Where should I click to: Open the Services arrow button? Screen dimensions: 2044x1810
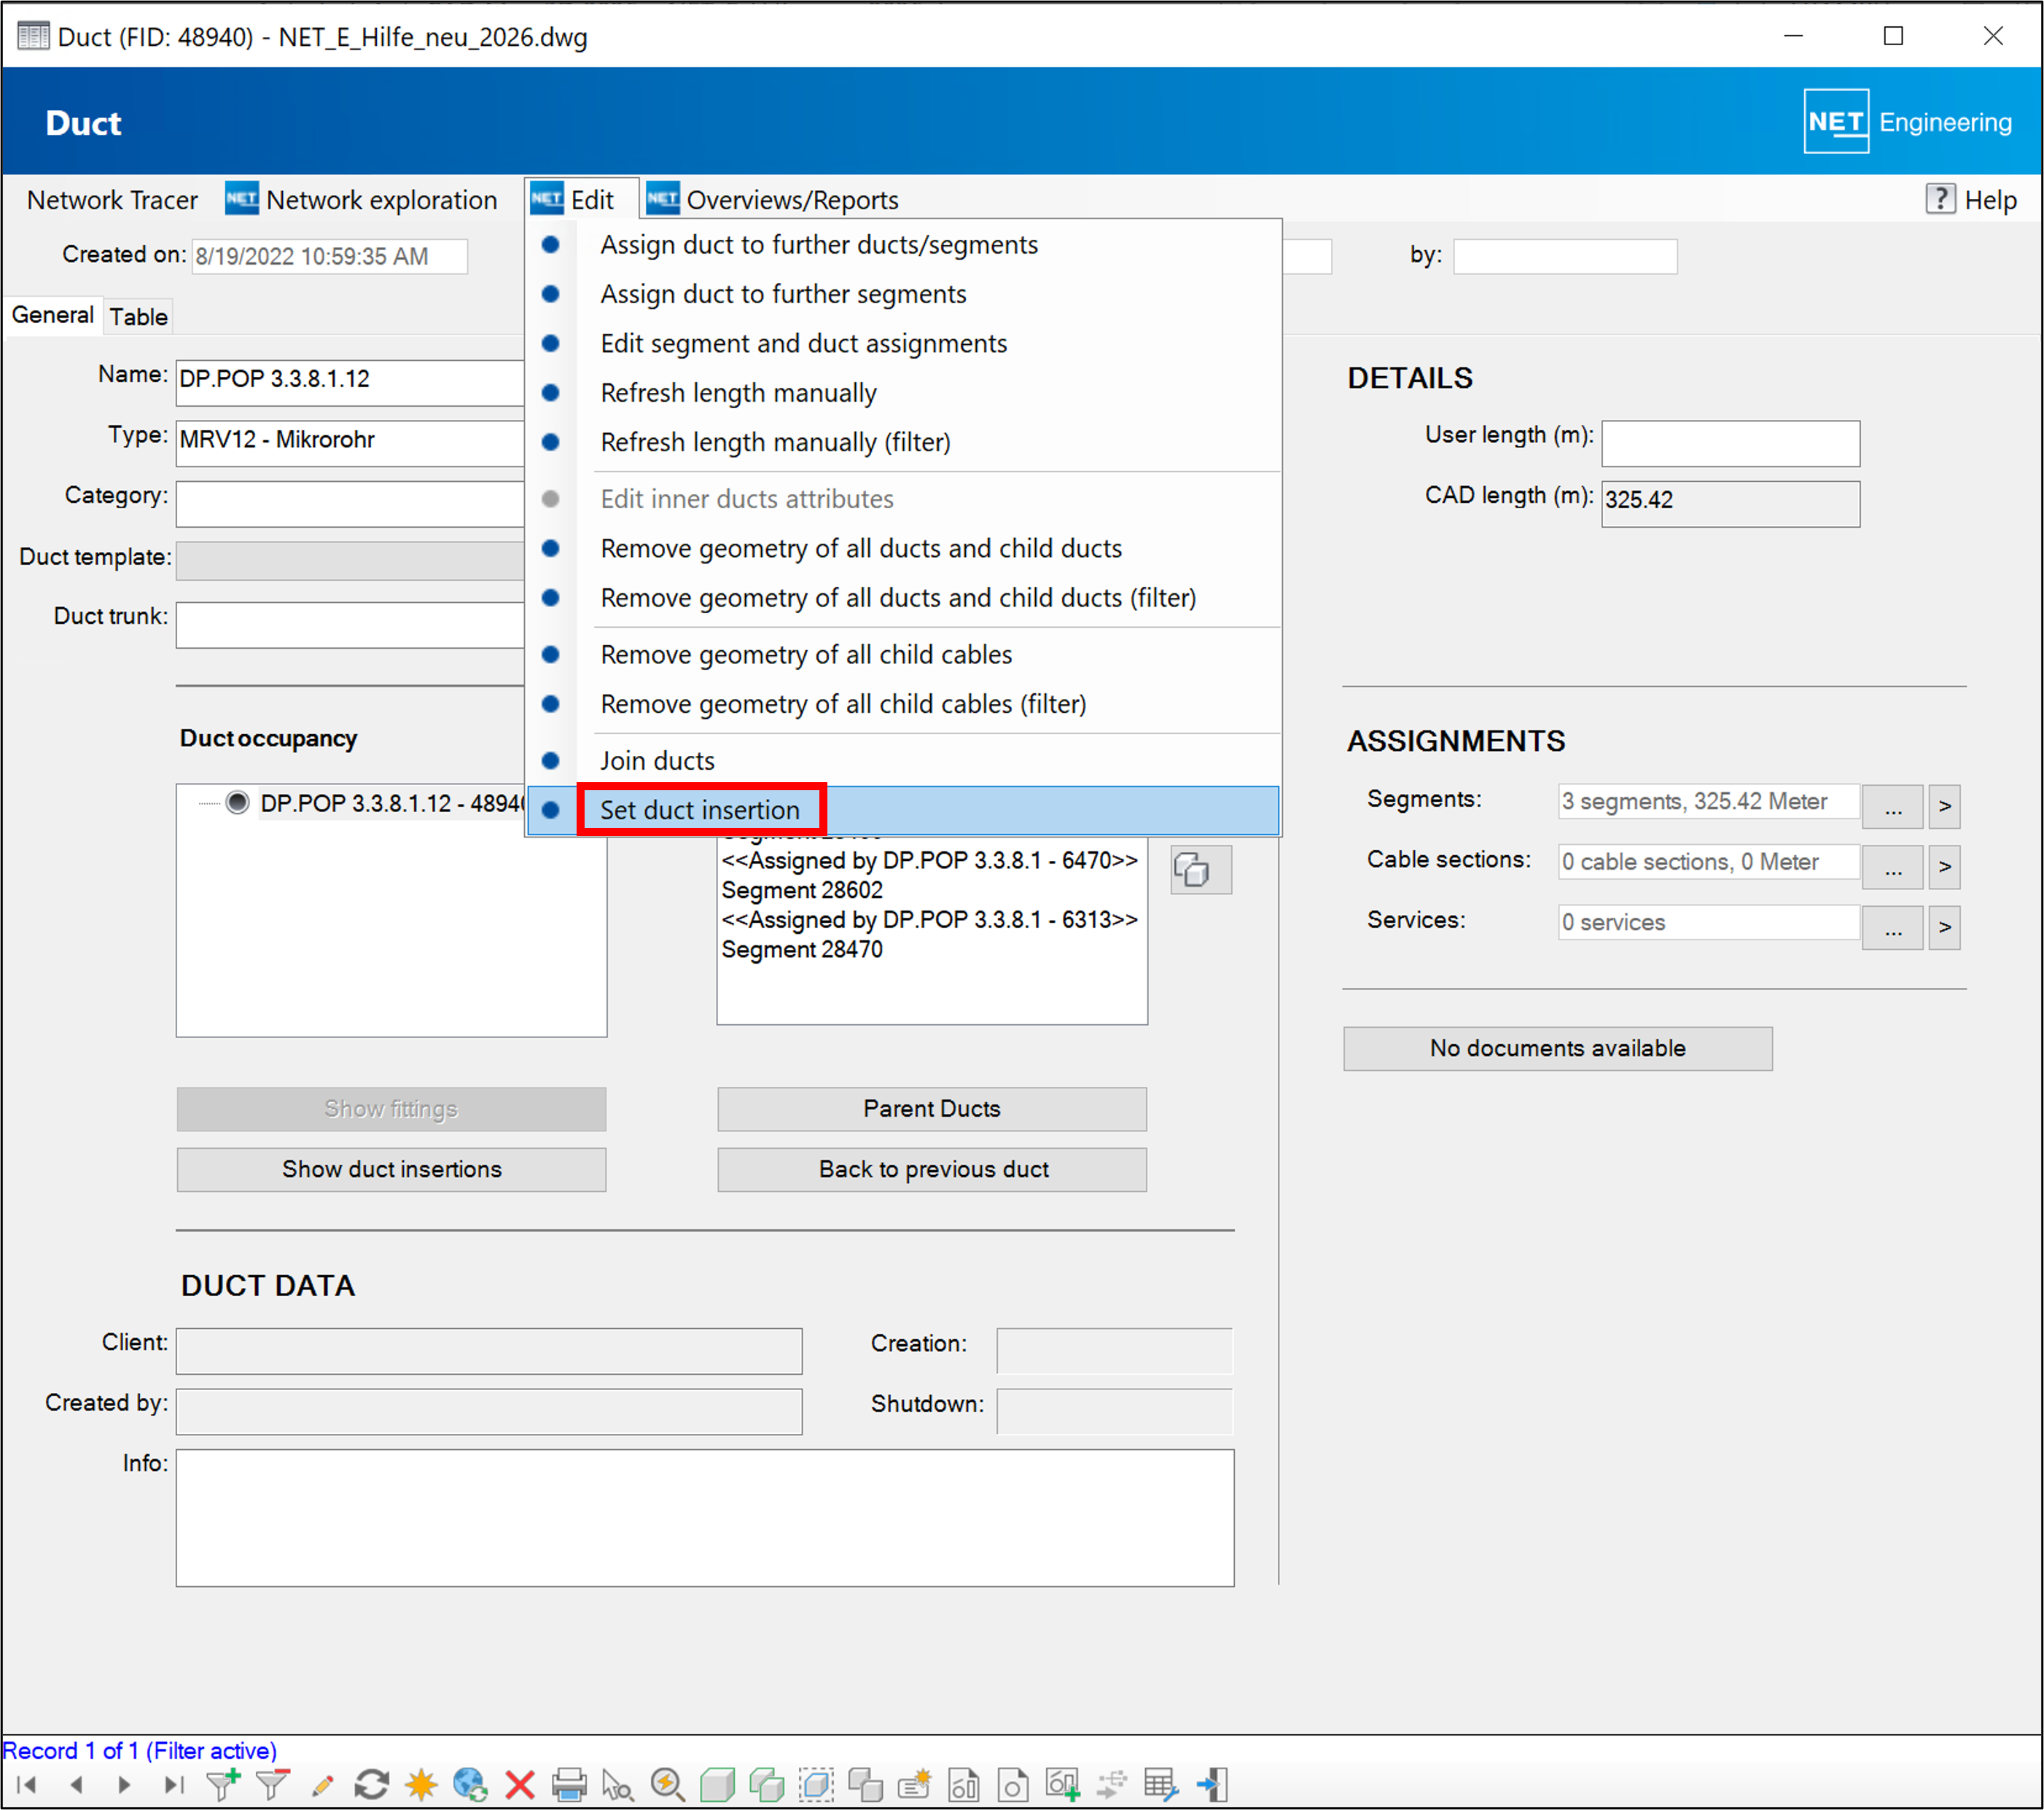click(1944, 927)
